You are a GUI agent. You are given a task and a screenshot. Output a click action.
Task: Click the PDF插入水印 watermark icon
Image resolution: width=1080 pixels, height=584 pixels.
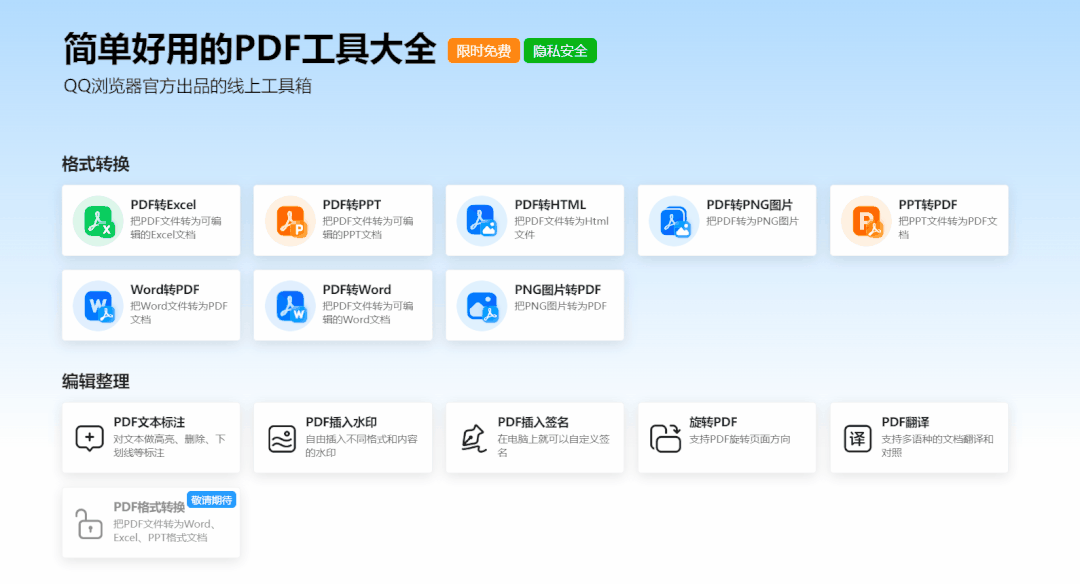(x=282, y=438)
